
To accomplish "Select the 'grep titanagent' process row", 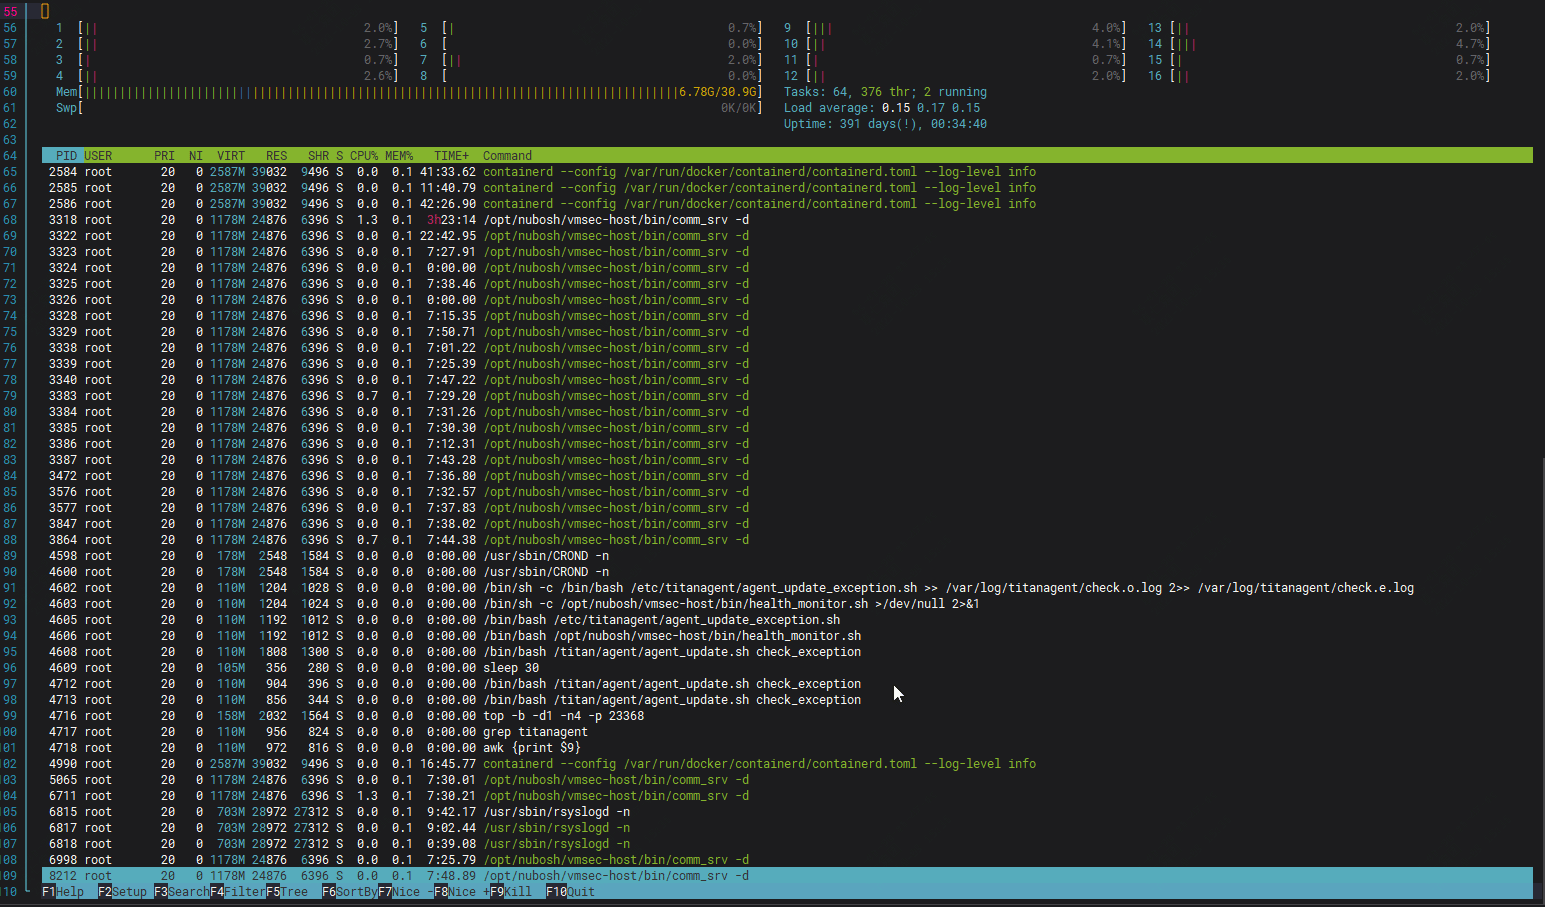I will click(535, 732).
